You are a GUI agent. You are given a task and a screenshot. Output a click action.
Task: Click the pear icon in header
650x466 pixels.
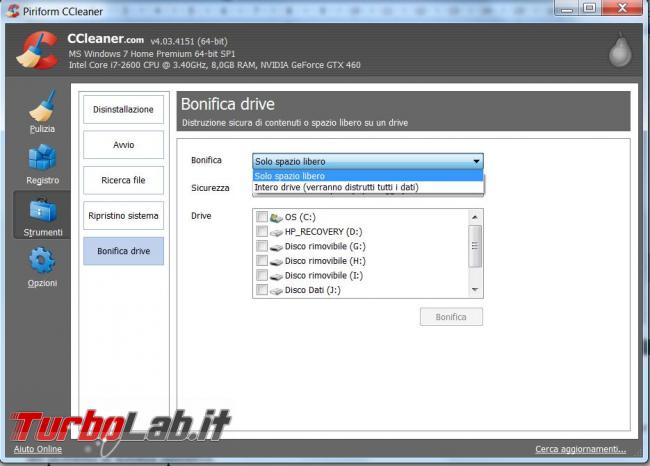point(620,50)
